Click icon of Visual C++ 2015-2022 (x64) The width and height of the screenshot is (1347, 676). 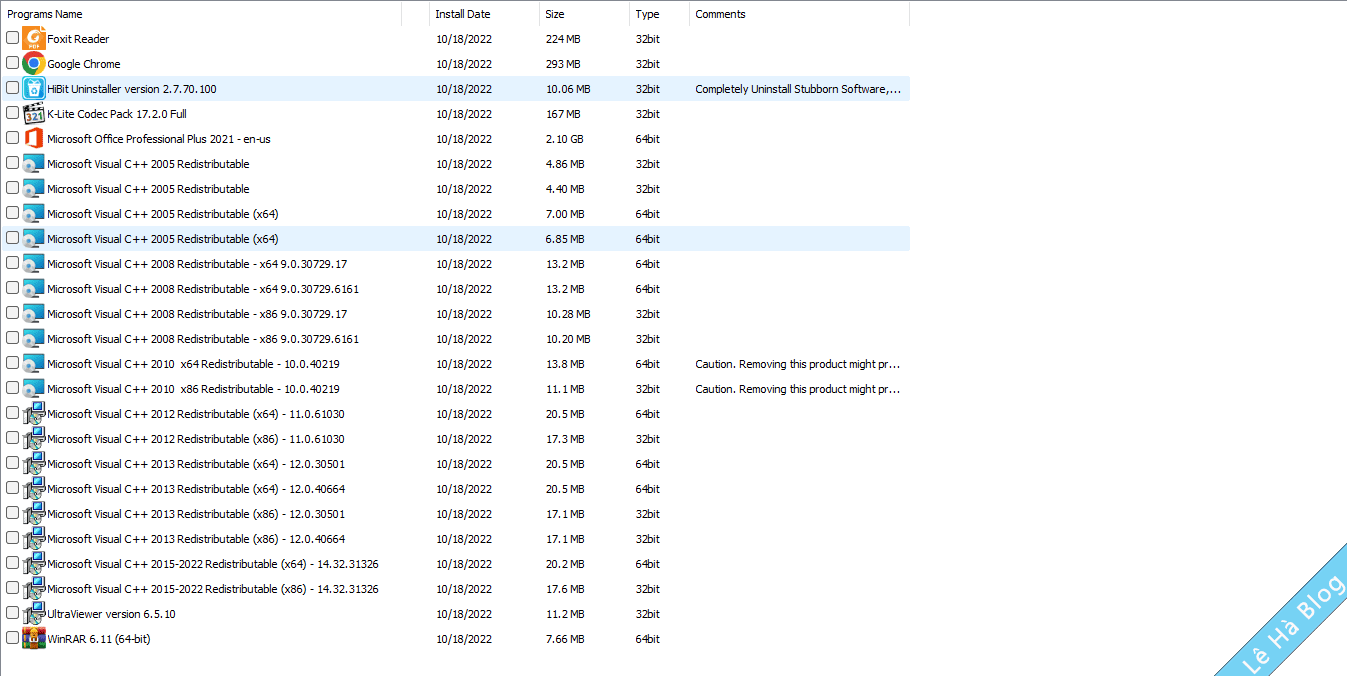coord(33,564)
